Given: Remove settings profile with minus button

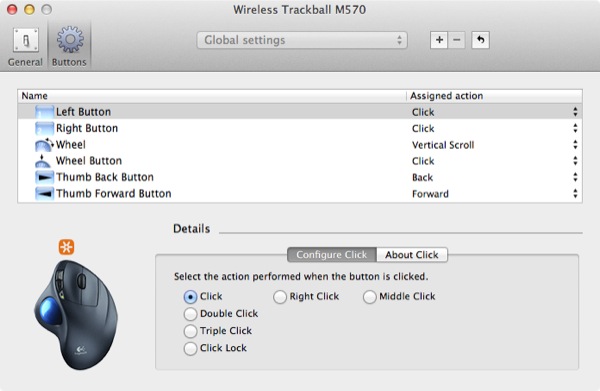Looking at the screenshot, I should click(x=457, y=40).
